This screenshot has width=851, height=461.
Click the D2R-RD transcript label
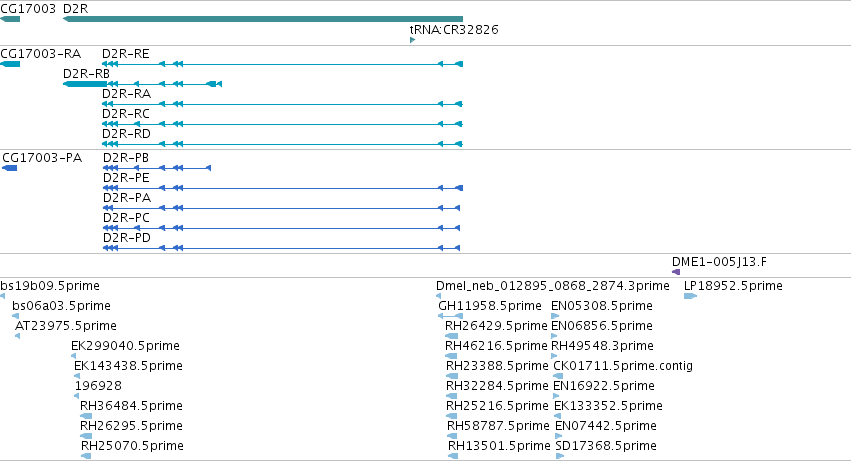pos(126,134)
